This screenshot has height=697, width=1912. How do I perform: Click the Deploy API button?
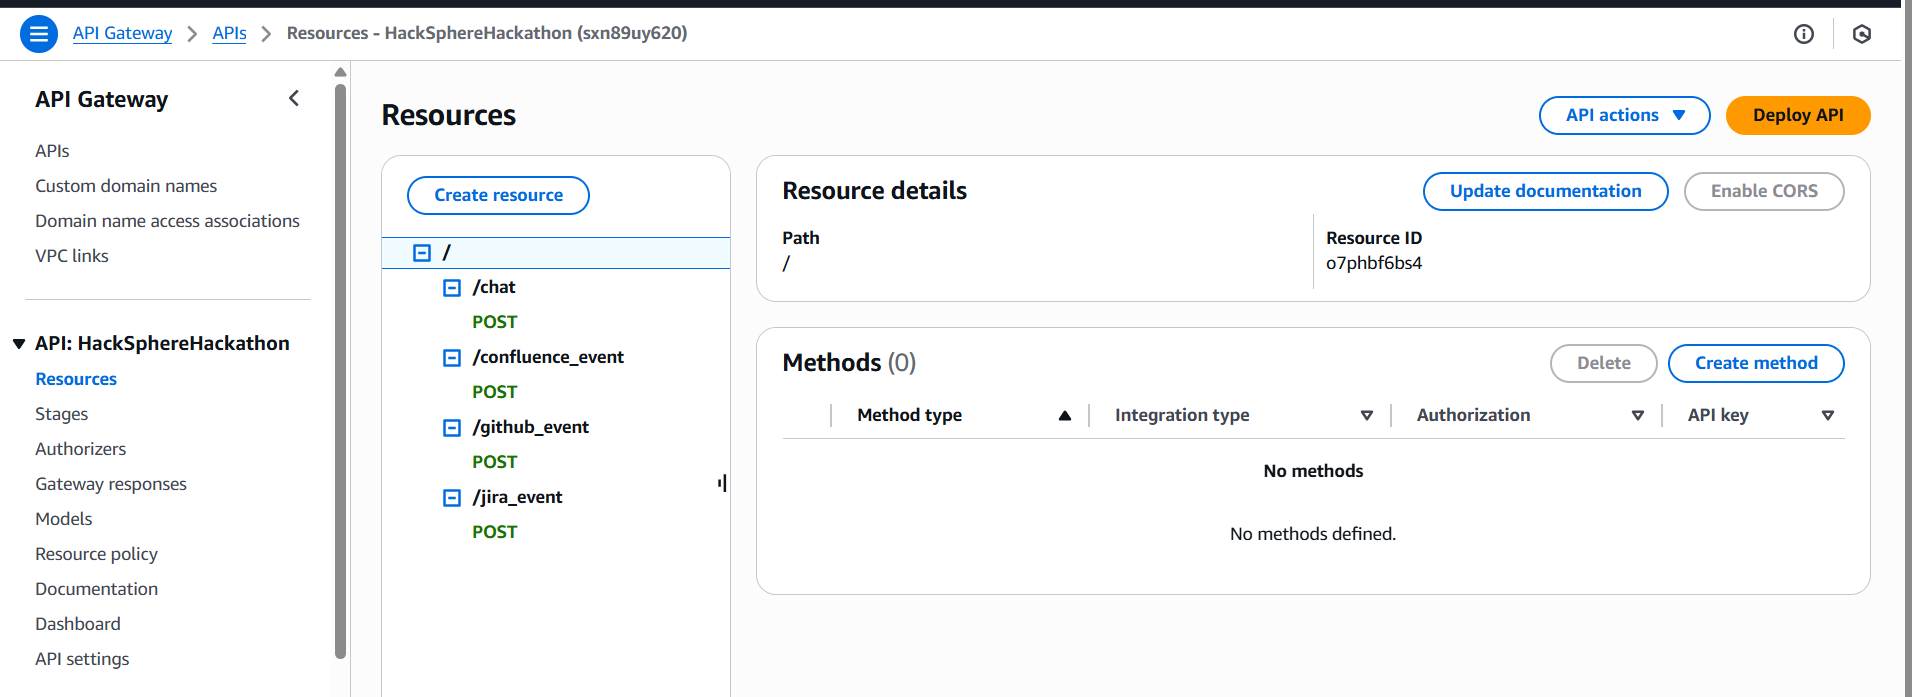[1797, 115]
